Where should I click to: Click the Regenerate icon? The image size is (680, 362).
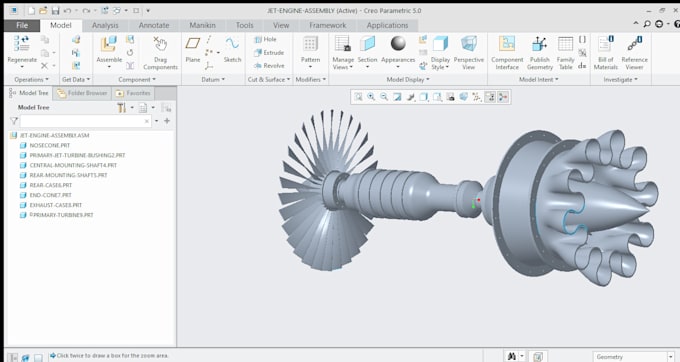[22, 43]
